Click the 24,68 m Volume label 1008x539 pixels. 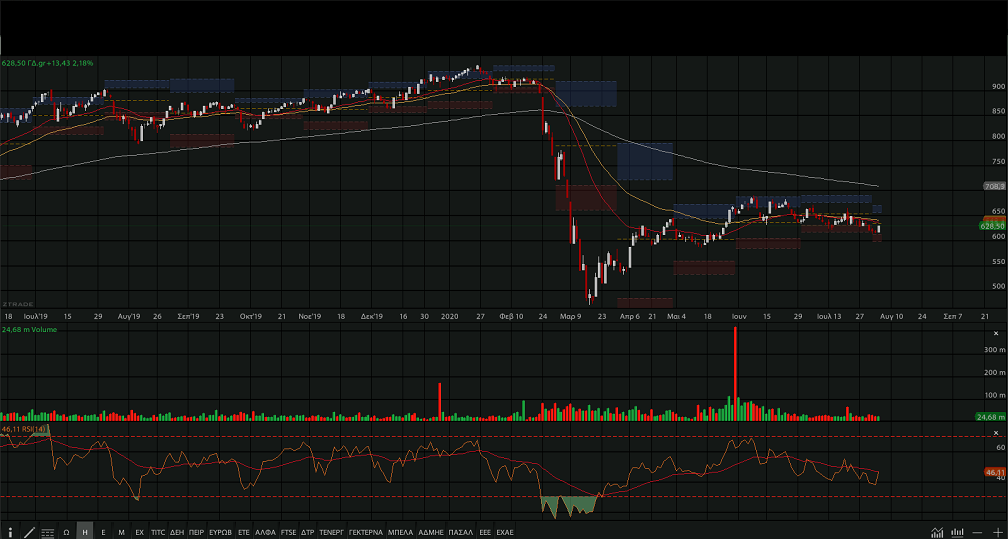click(30, 329)
